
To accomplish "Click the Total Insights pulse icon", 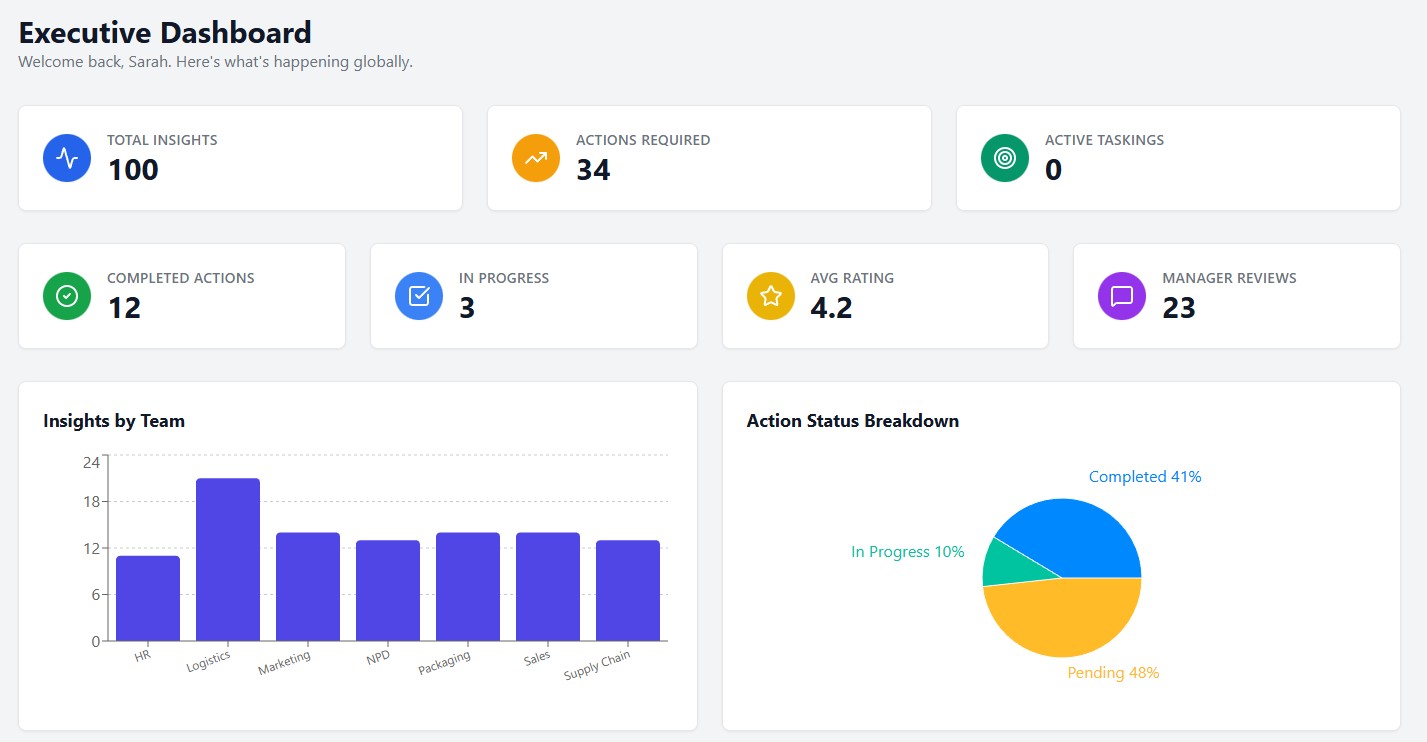I will 66,157.
